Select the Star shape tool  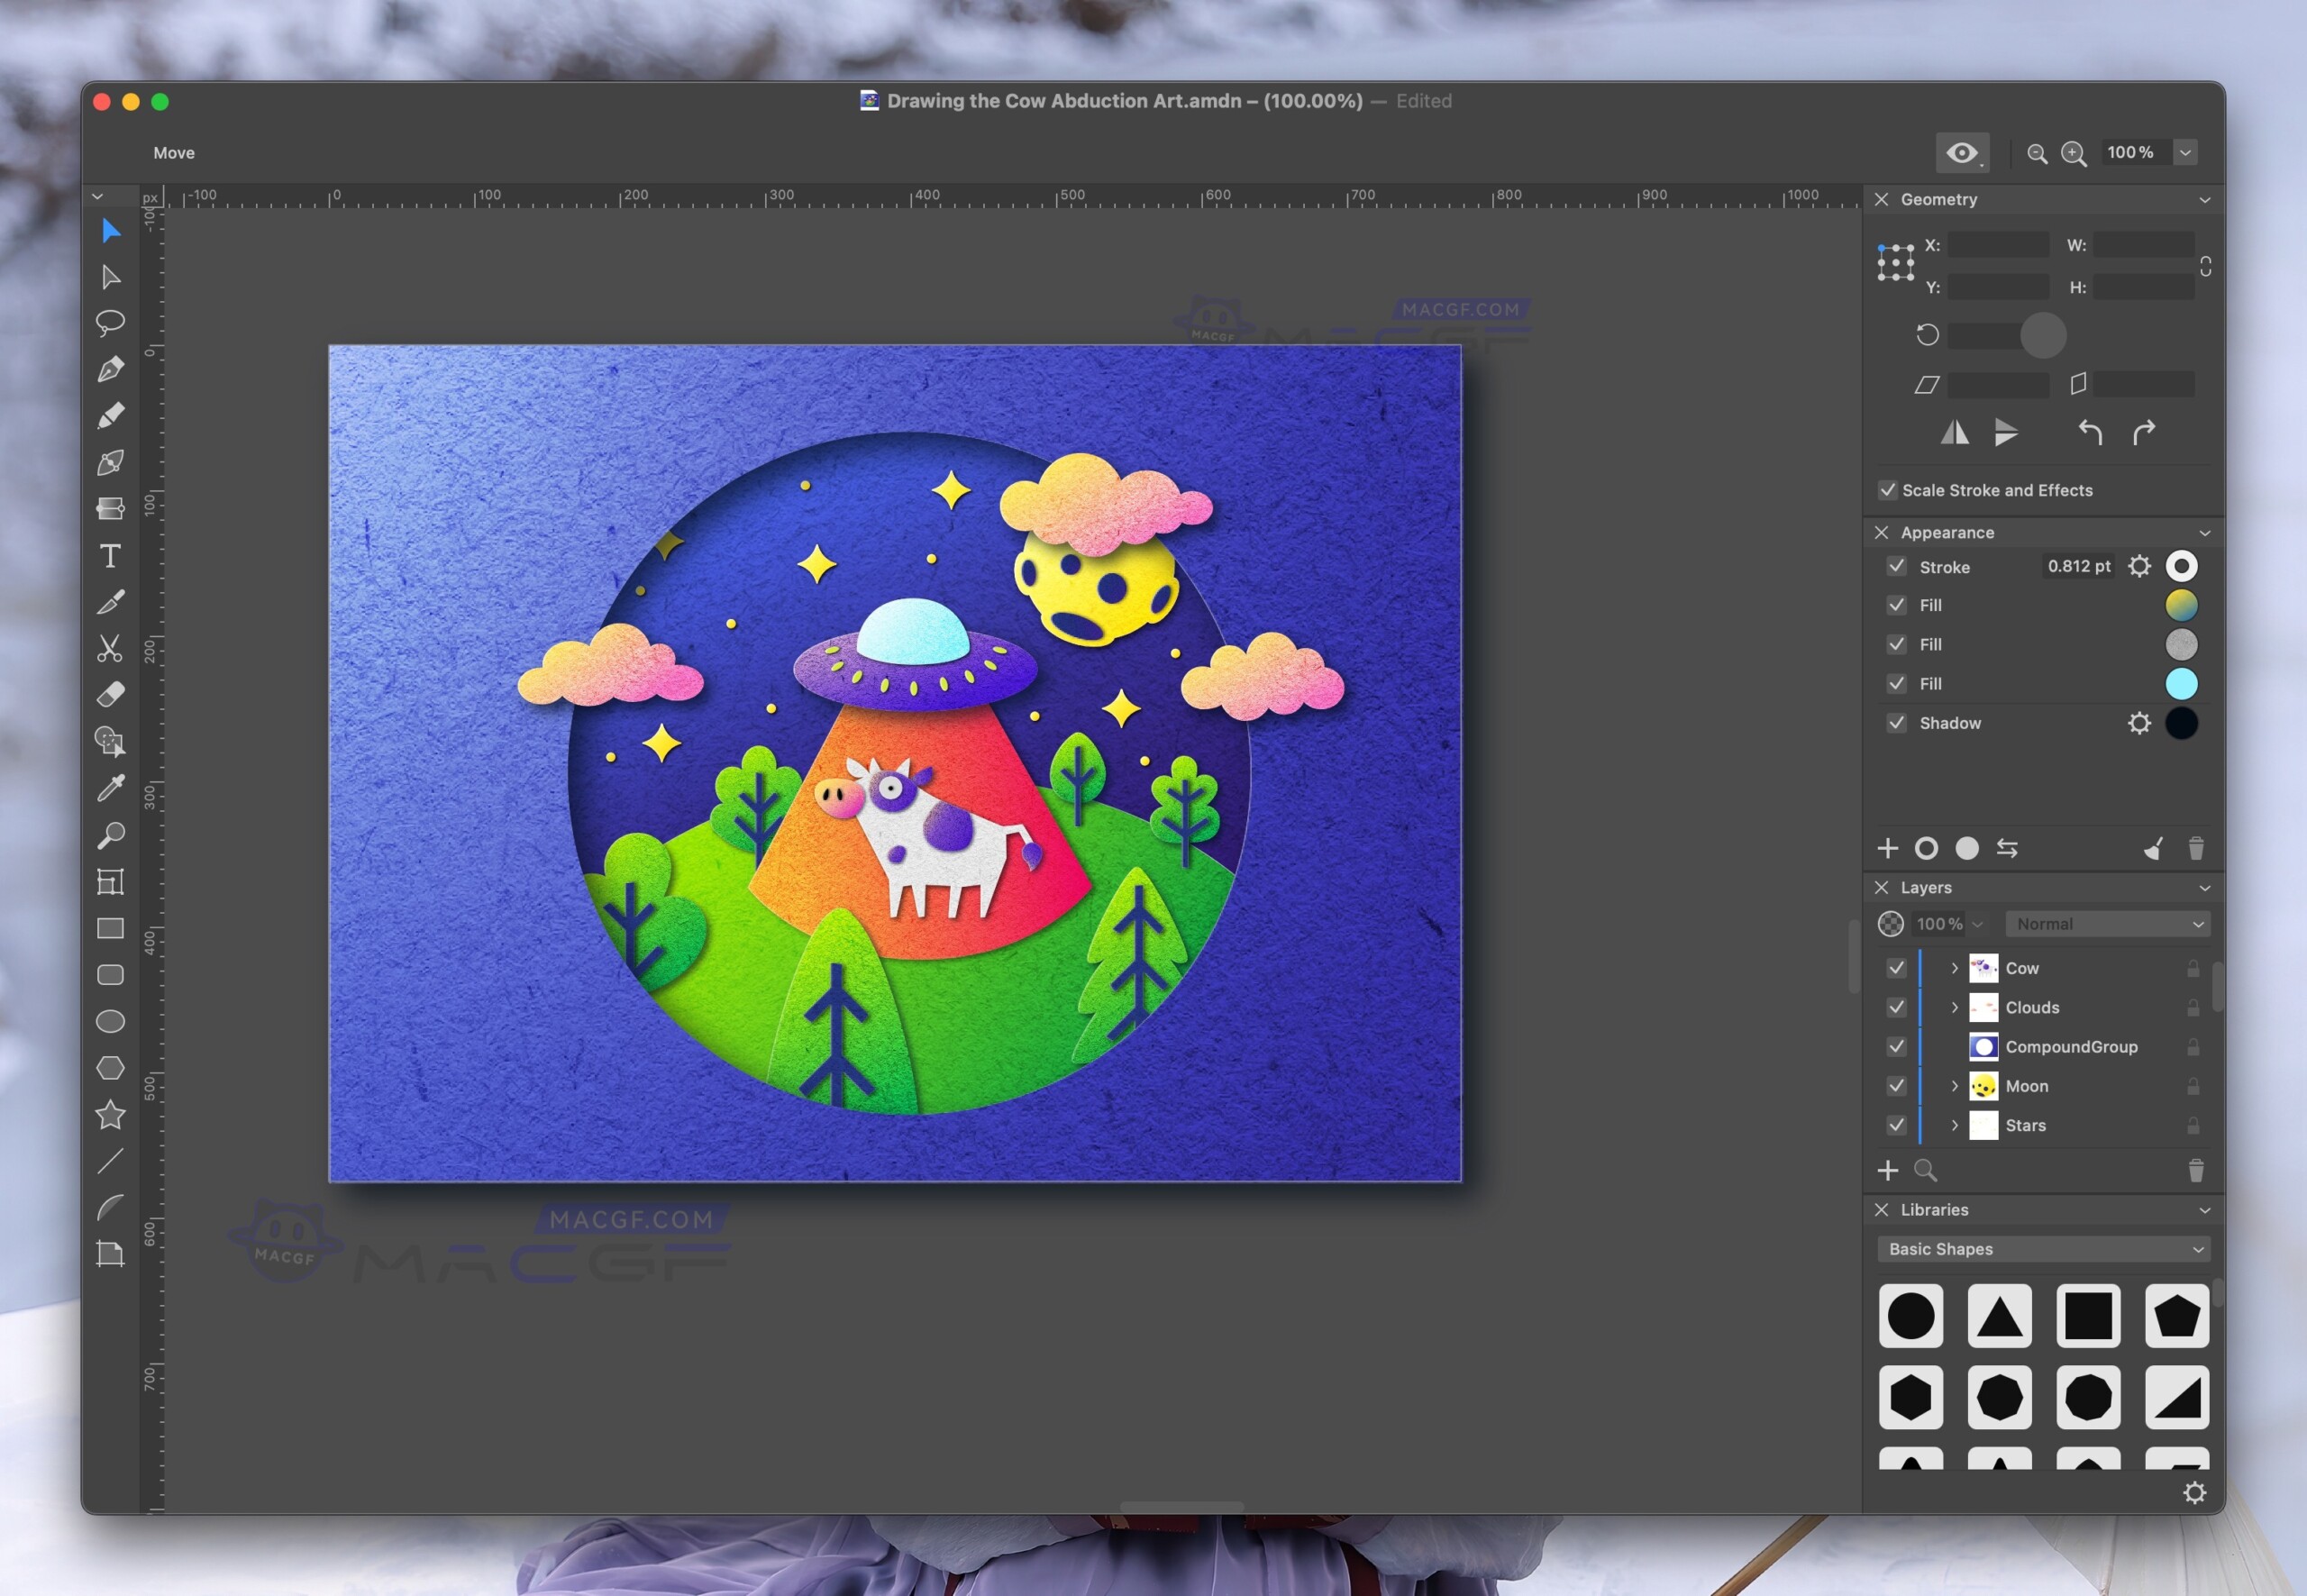point(110,1114)
